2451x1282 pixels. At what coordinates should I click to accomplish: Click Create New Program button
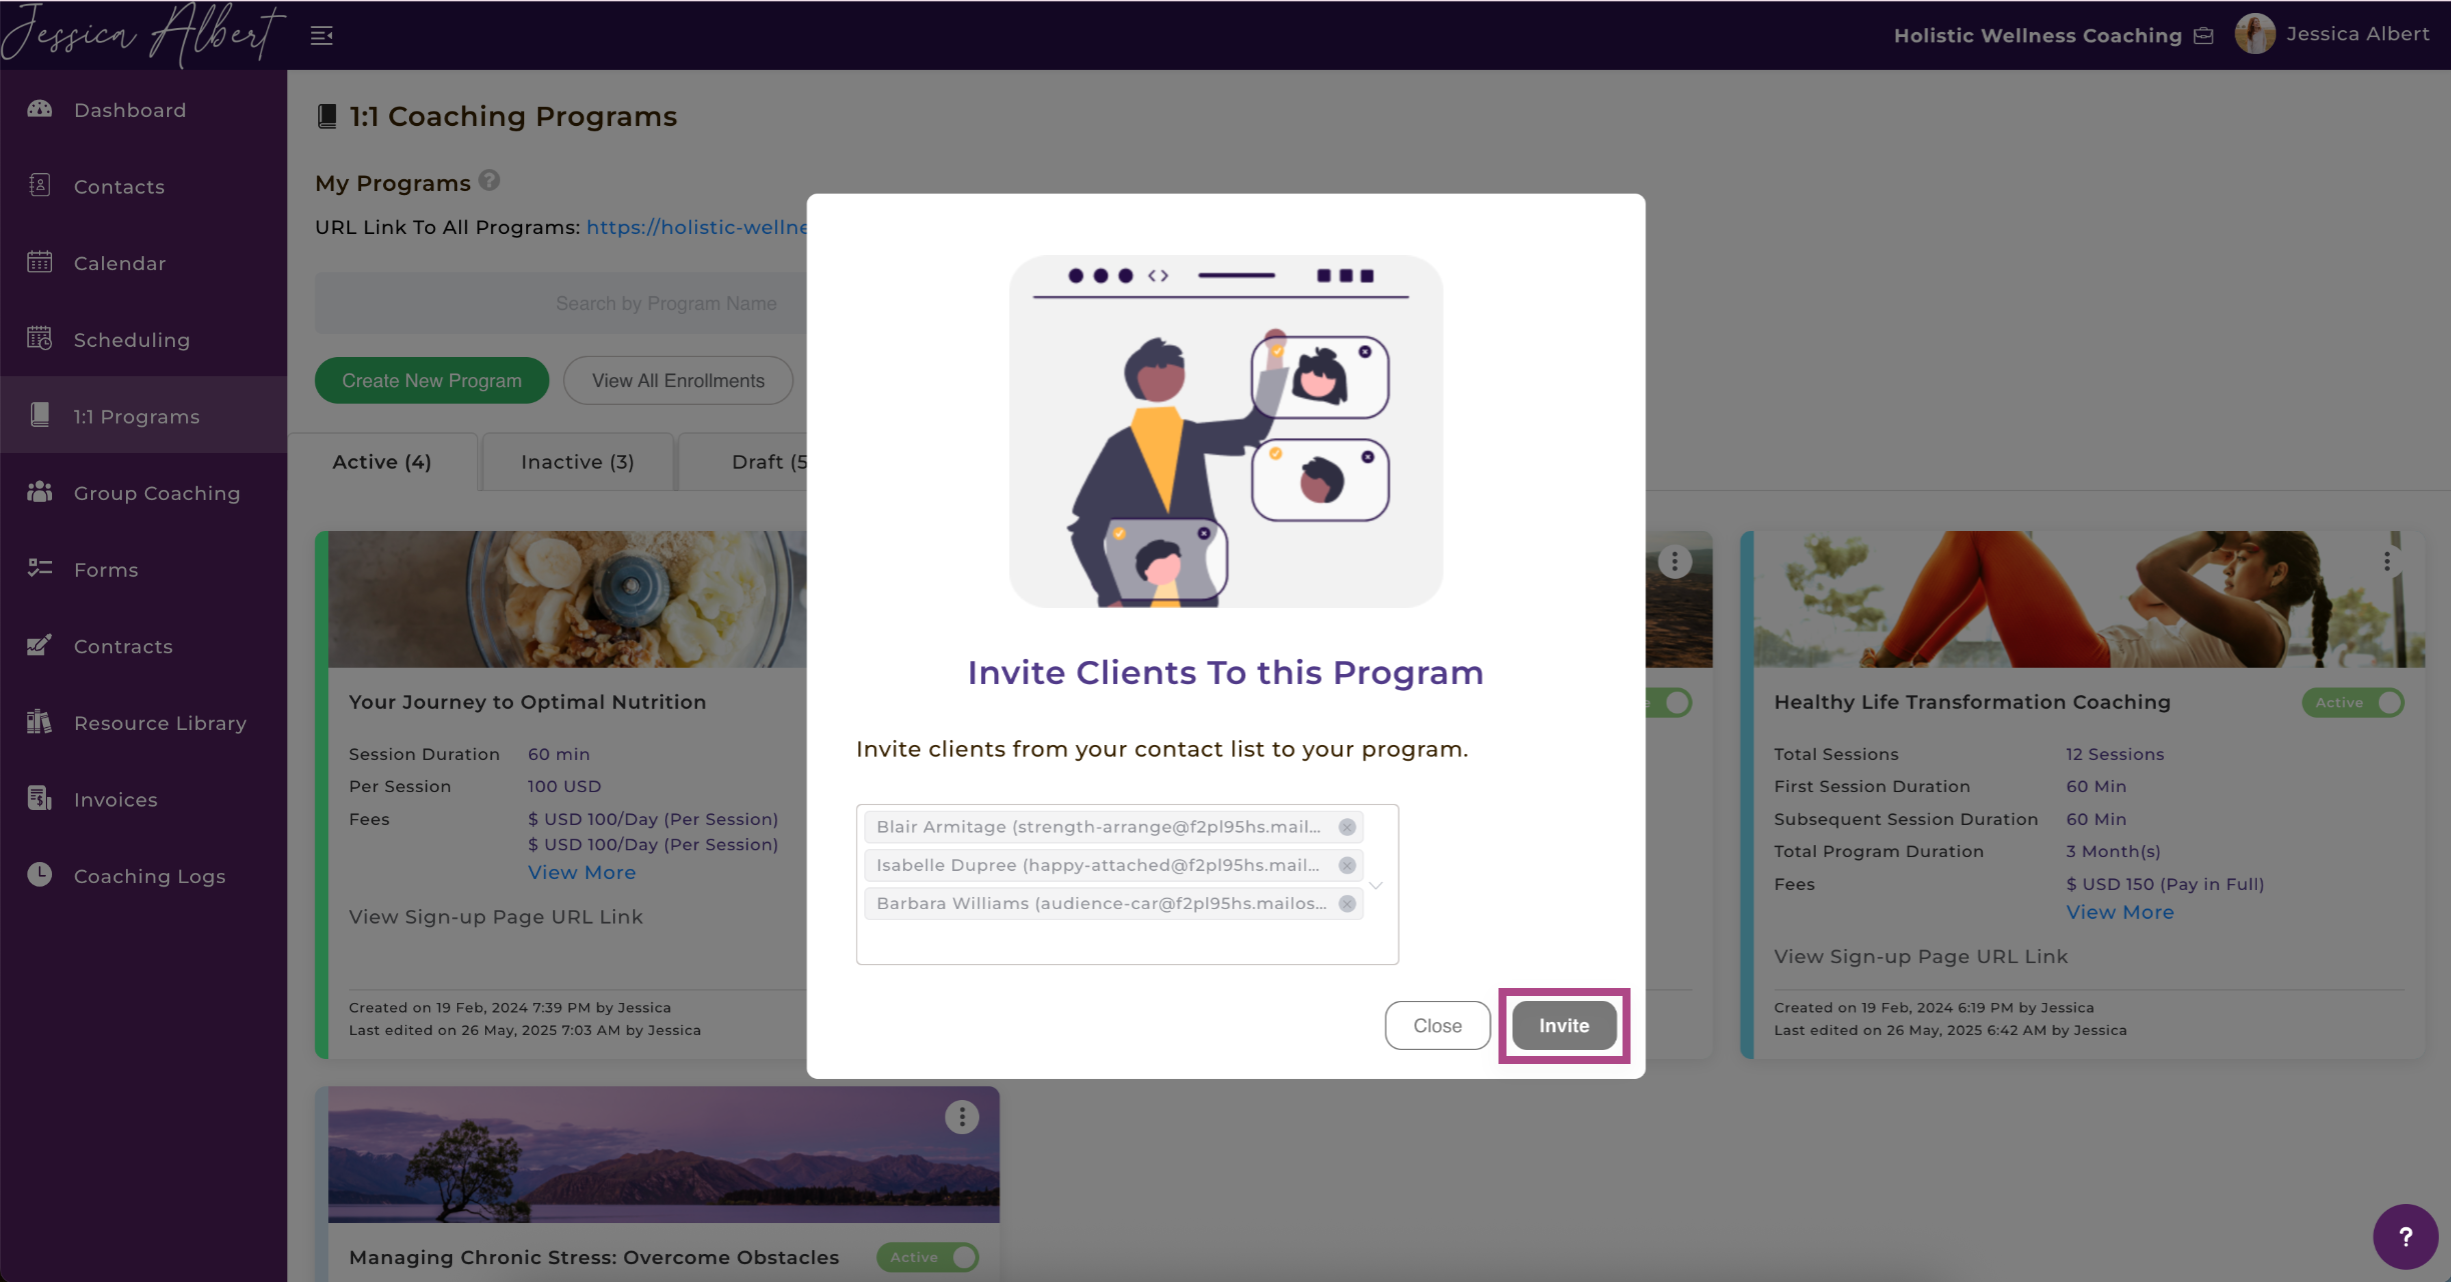click(x=432, y=381)
